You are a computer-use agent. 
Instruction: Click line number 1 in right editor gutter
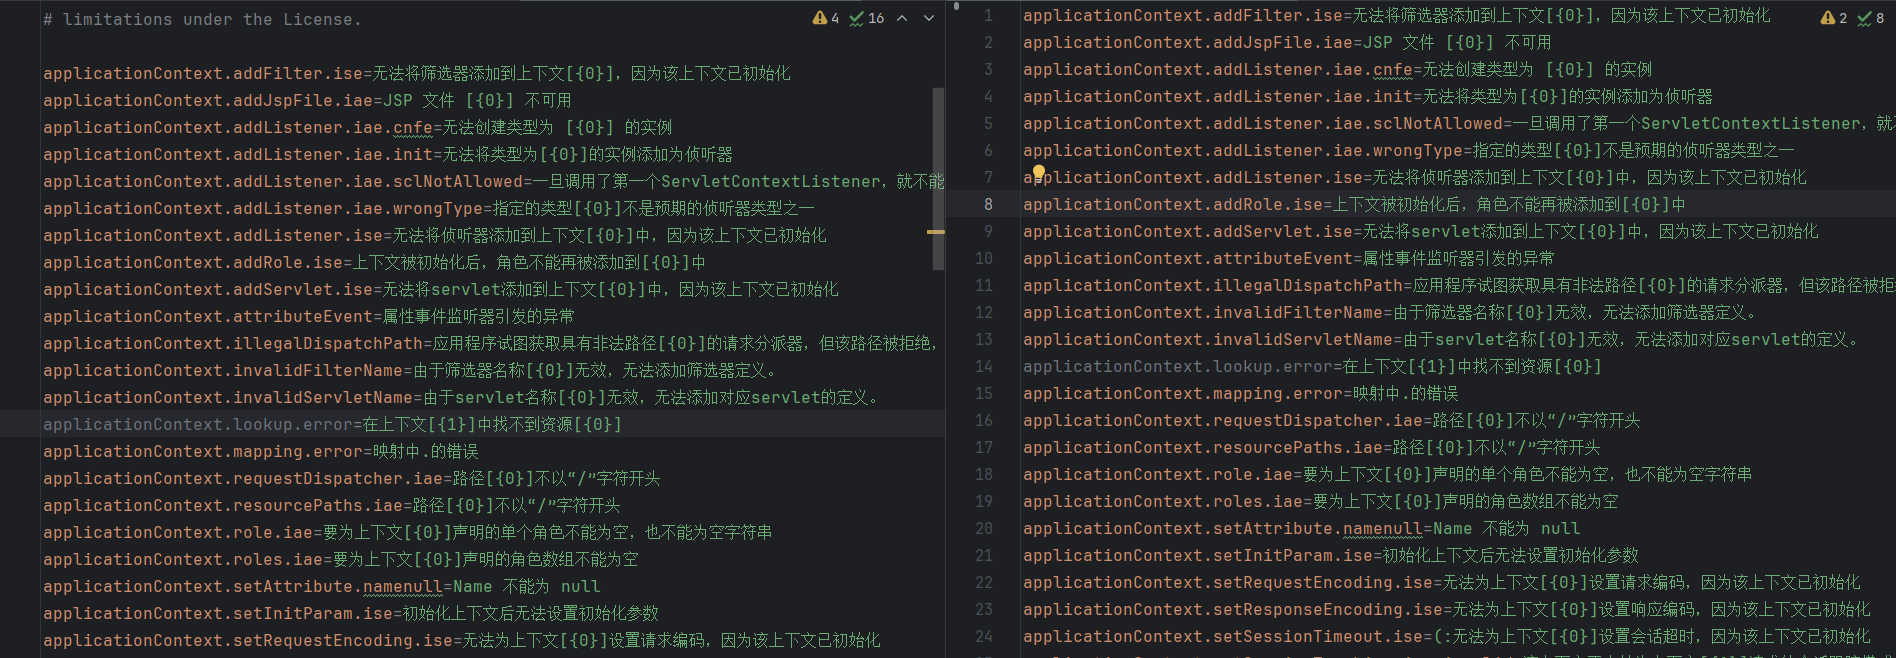tap(988, 15)
